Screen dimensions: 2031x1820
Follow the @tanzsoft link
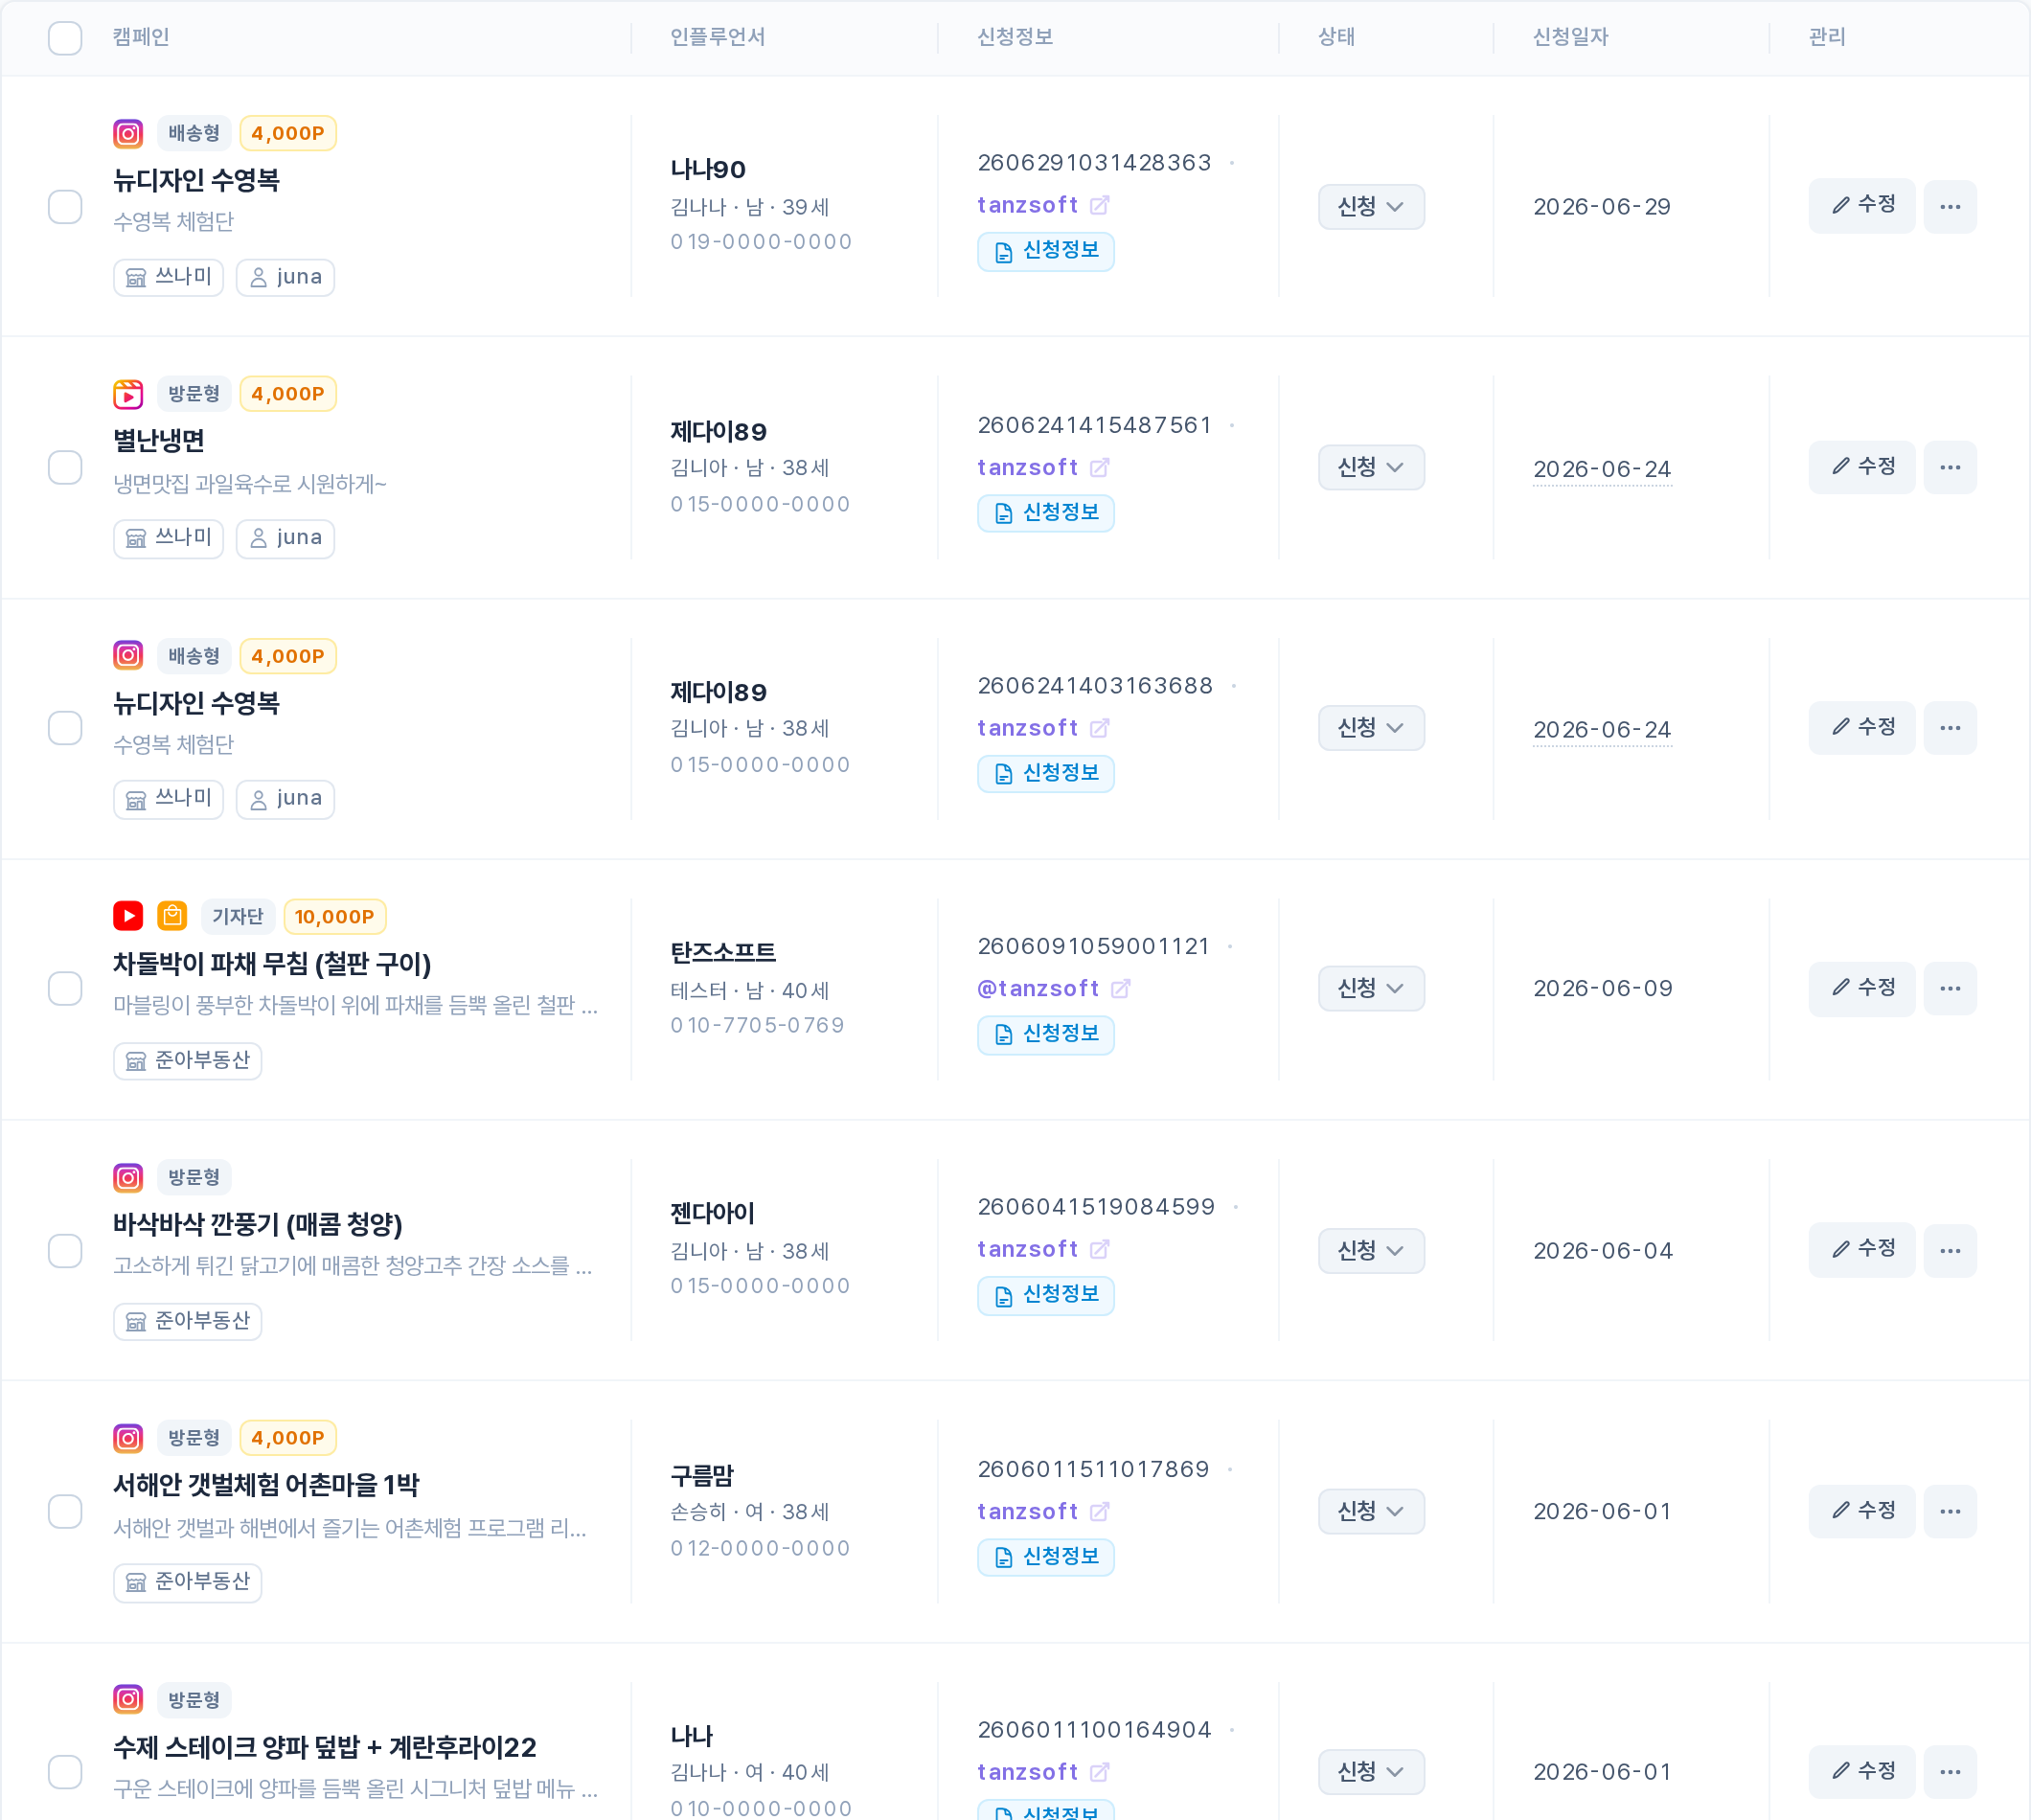pos(1038,989)
